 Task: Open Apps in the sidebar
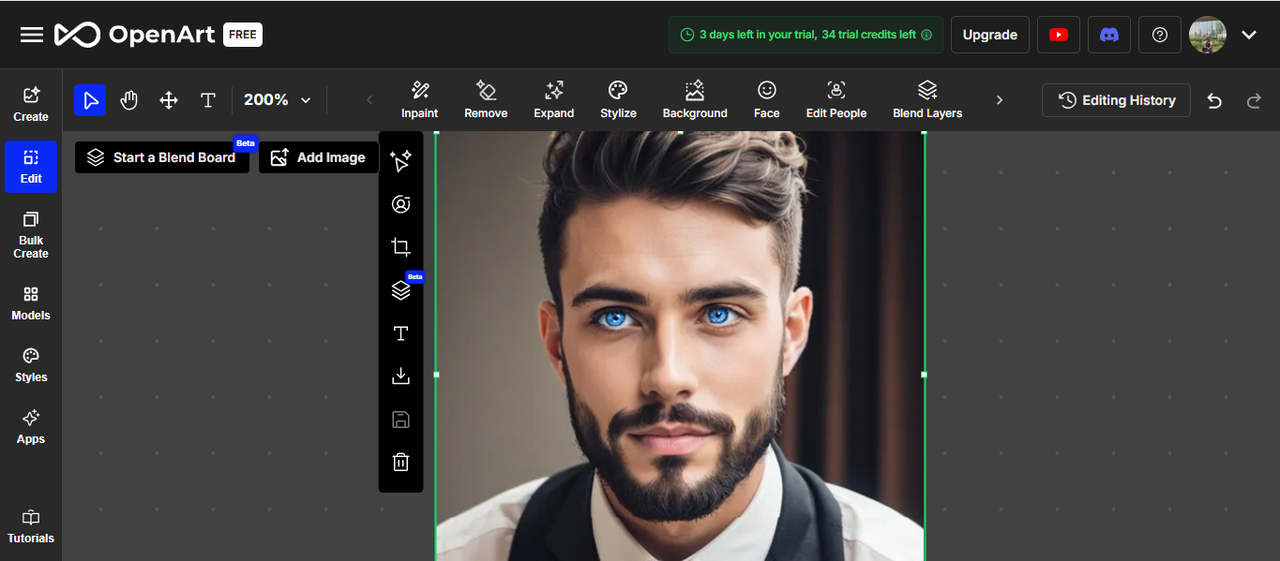pyautogui.click(x=31, y=427)
